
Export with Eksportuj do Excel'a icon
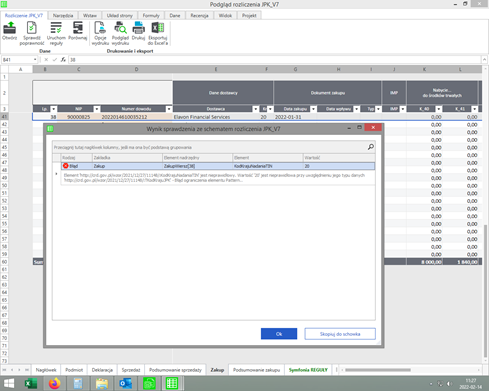coord(158,29)
